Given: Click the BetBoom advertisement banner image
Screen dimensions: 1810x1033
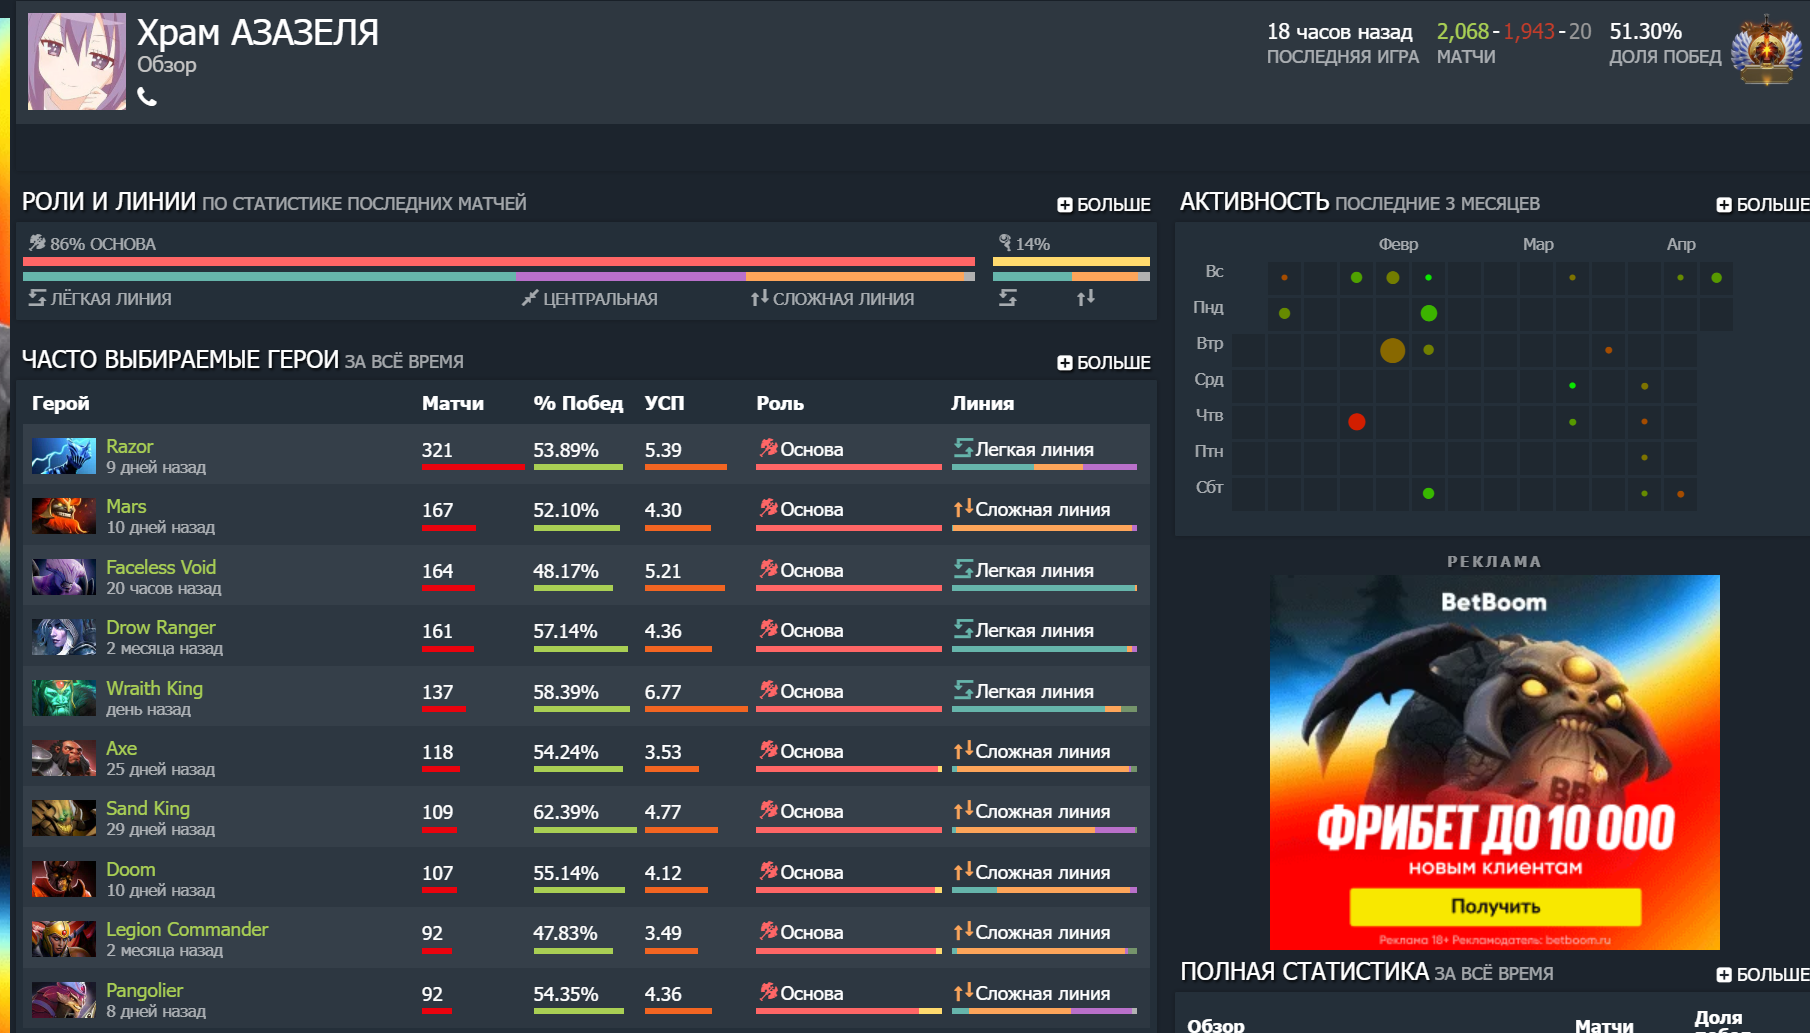Looking at the screenshot, I should click(1495, 762).
